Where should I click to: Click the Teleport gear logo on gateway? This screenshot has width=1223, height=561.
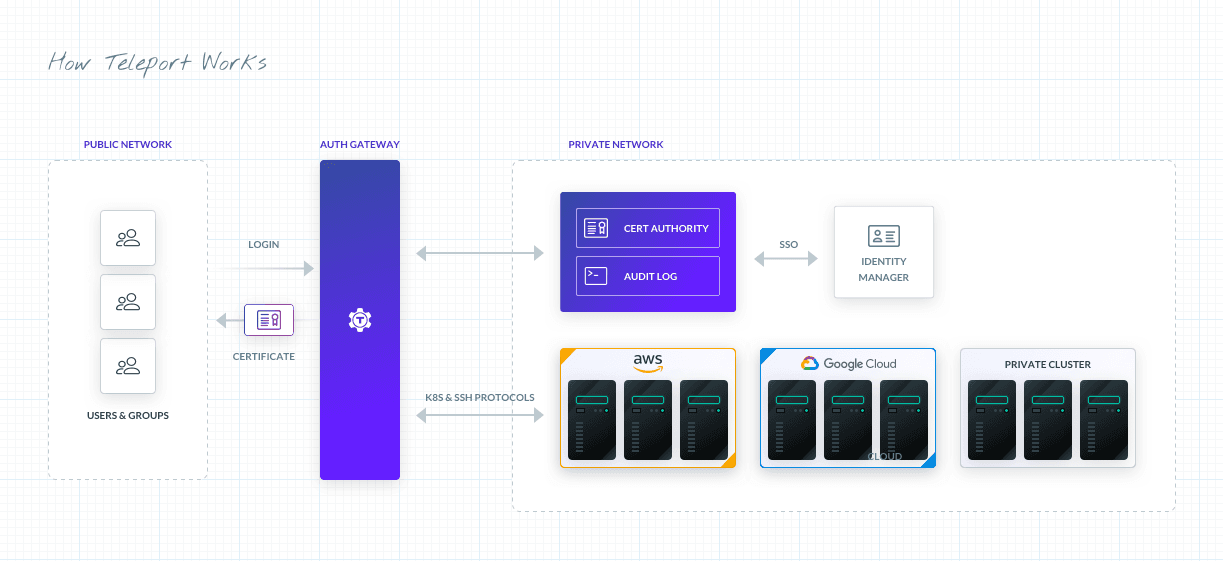pos(360,320)
